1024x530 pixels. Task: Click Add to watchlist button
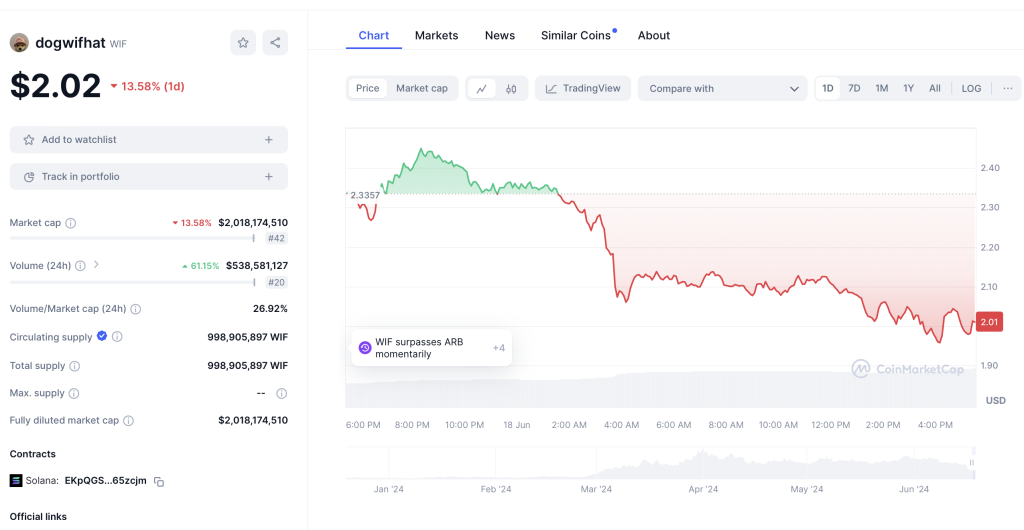(x=149, y=140)
